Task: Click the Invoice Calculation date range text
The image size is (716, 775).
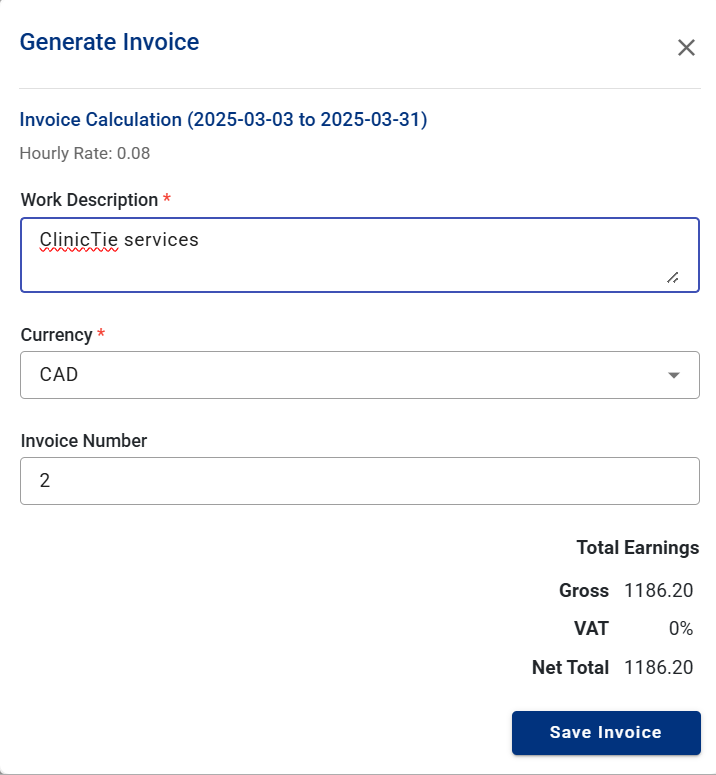Action: 223,120
